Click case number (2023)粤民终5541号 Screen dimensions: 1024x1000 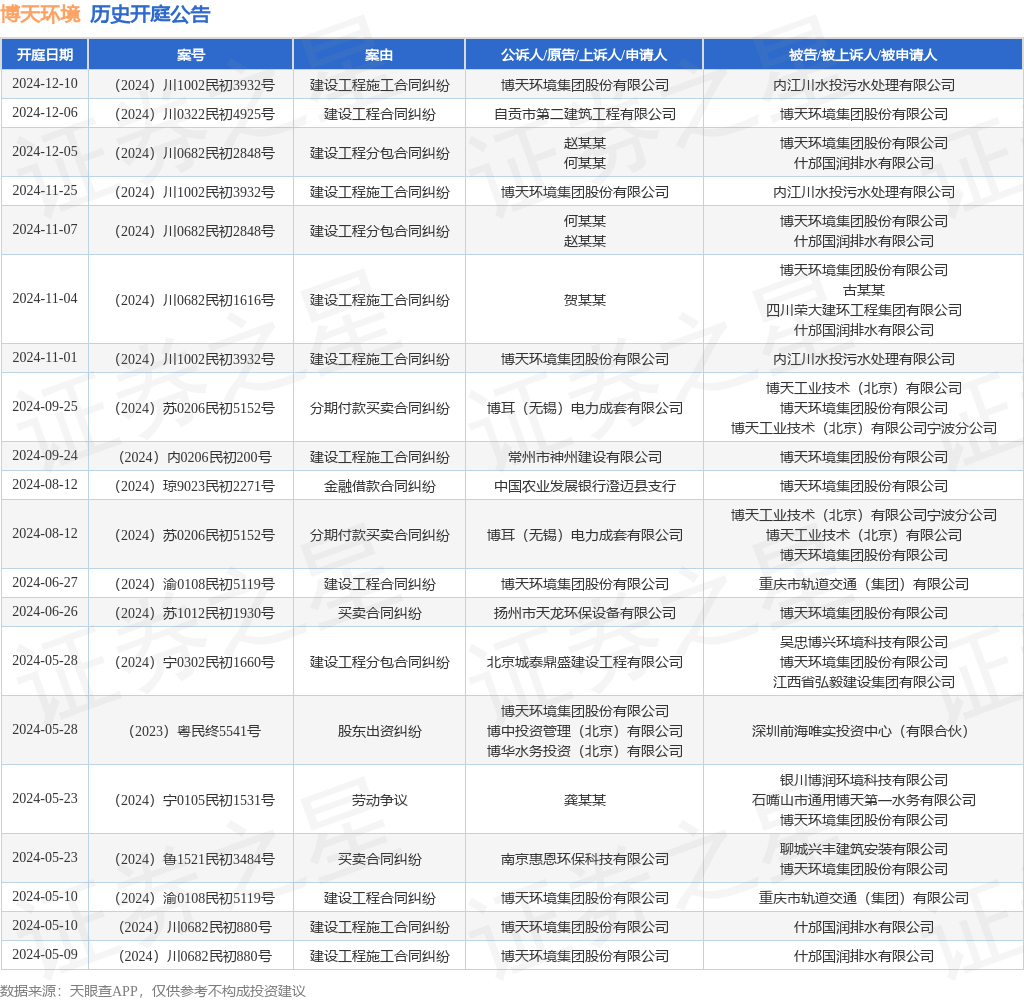pos(195,731)
